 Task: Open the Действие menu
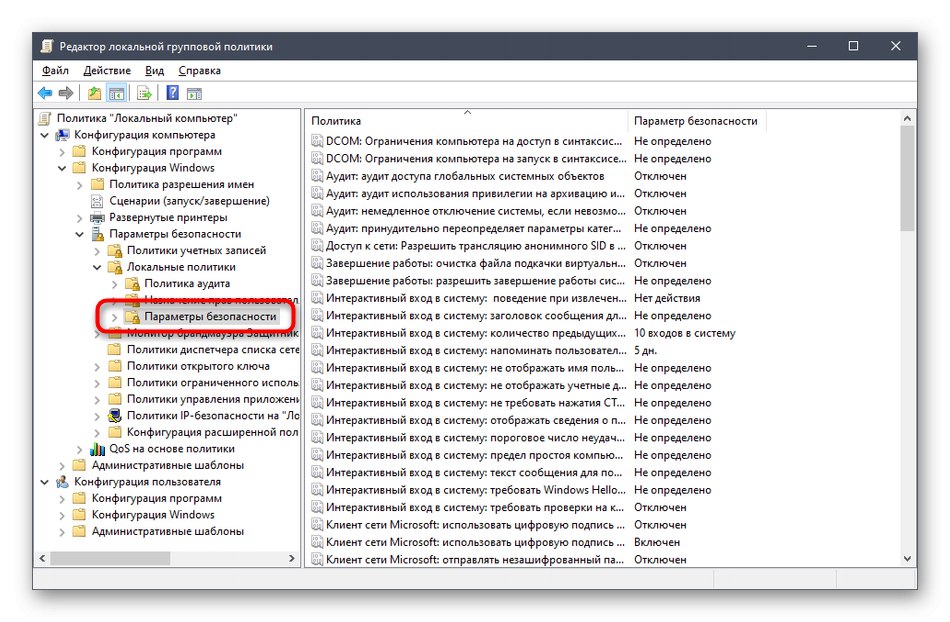[x=107, y=70]
